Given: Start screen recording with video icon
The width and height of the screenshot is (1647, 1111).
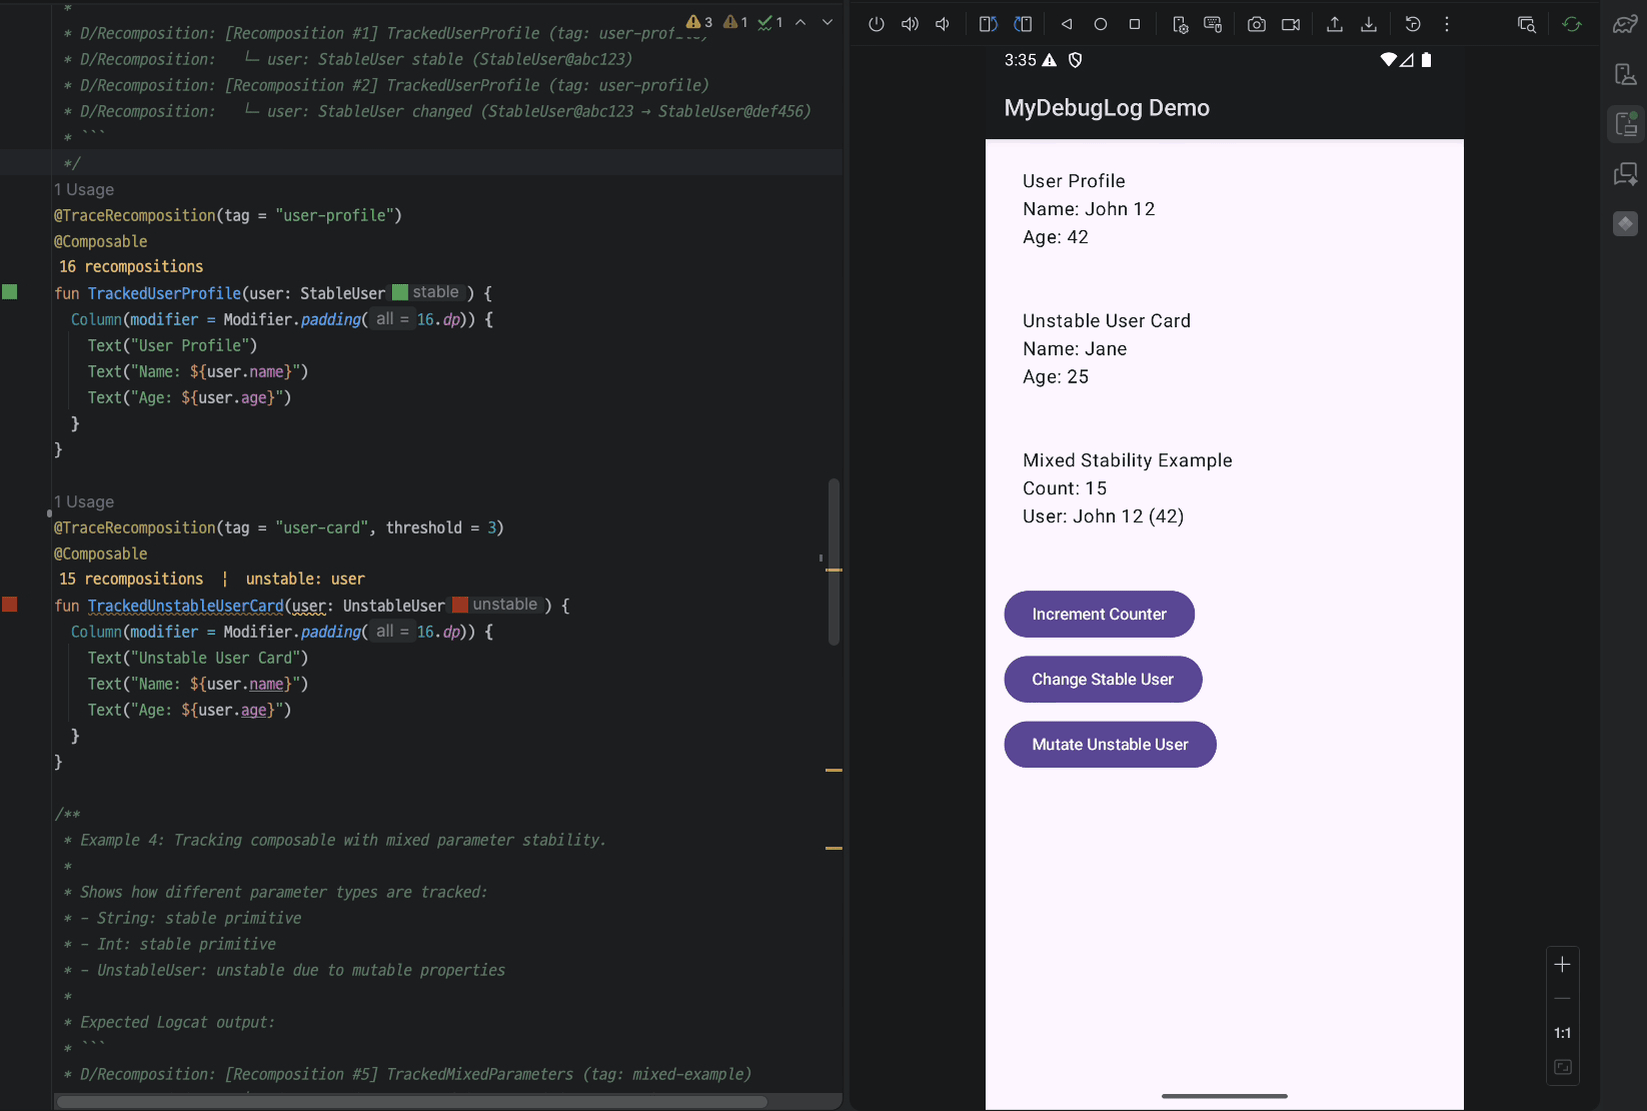Looking at the screenshot, I should tap(1291, 24).
